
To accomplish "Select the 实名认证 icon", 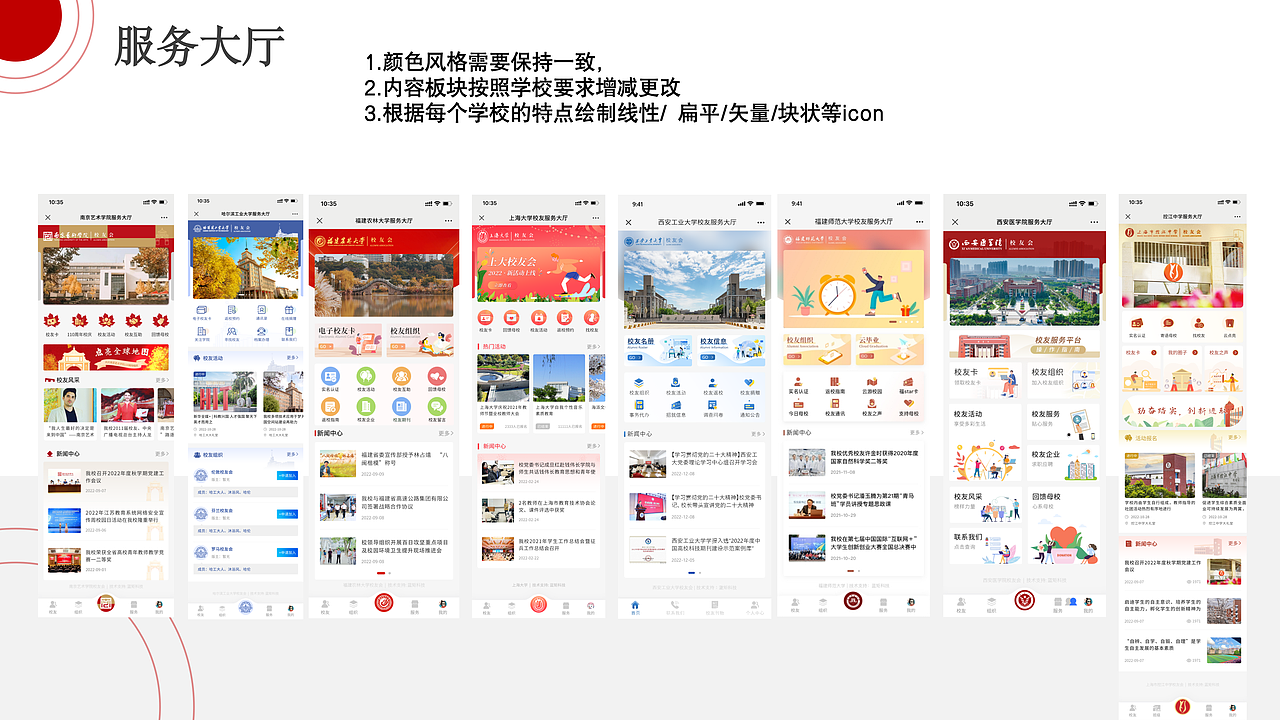I will tap(330, 376).
